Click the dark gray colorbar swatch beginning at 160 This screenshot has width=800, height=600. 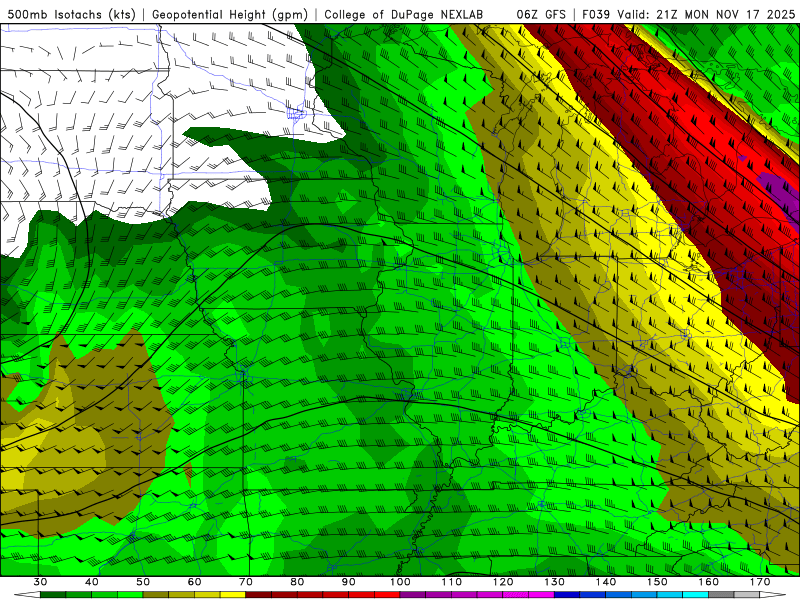point(721,595)
